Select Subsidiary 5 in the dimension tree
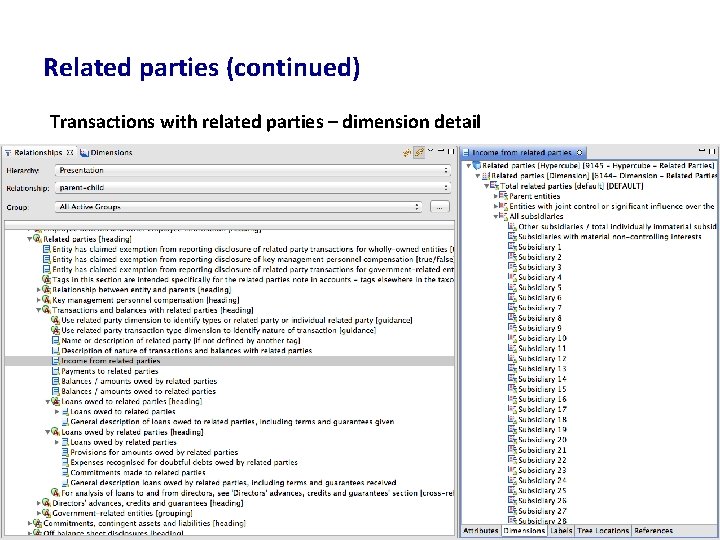Screen dimensions: 720x540 point(540,287)
